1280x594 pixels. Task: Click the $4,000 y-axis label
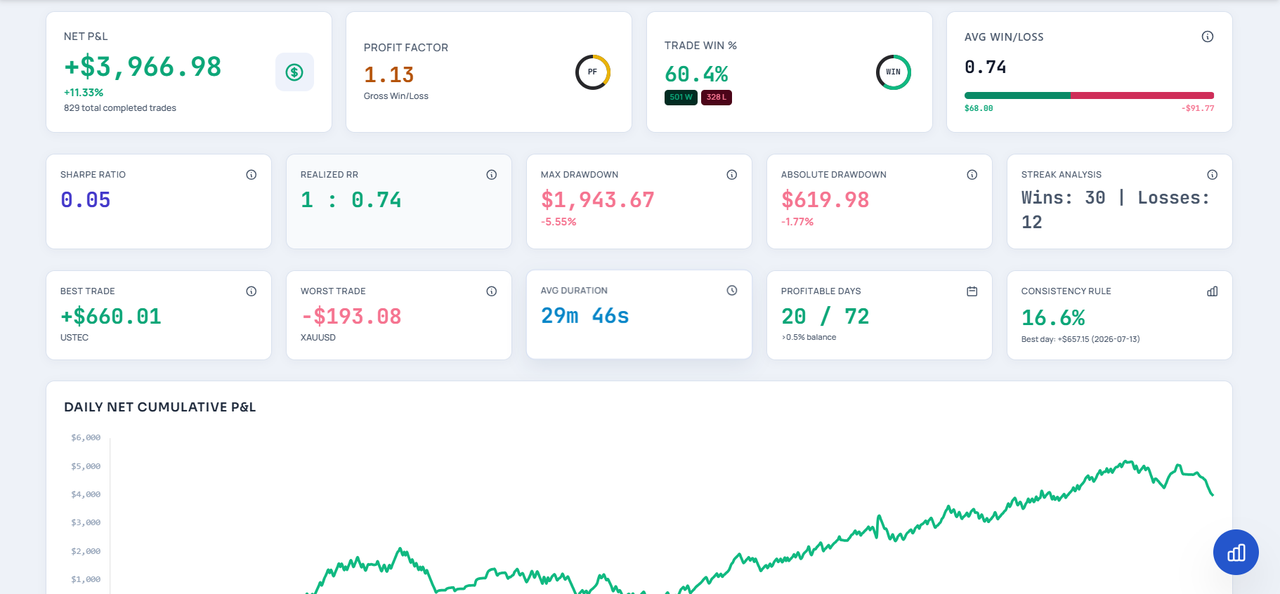(86, 494)
